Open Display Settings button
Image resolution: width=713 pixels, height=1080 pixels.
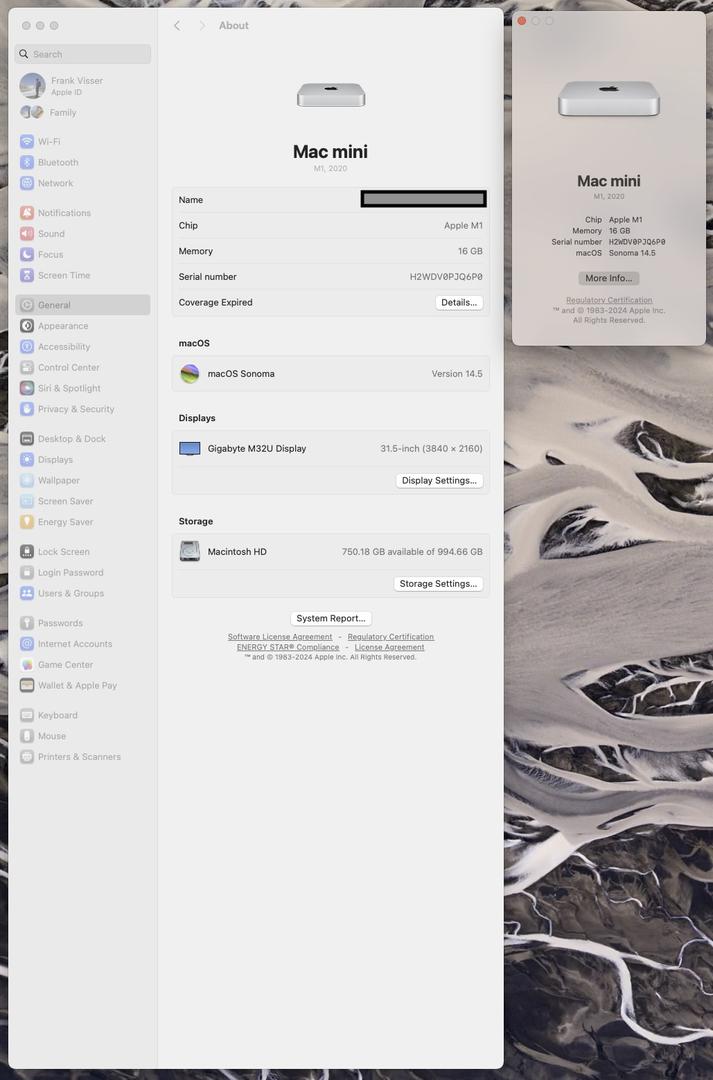coord(439,481)
